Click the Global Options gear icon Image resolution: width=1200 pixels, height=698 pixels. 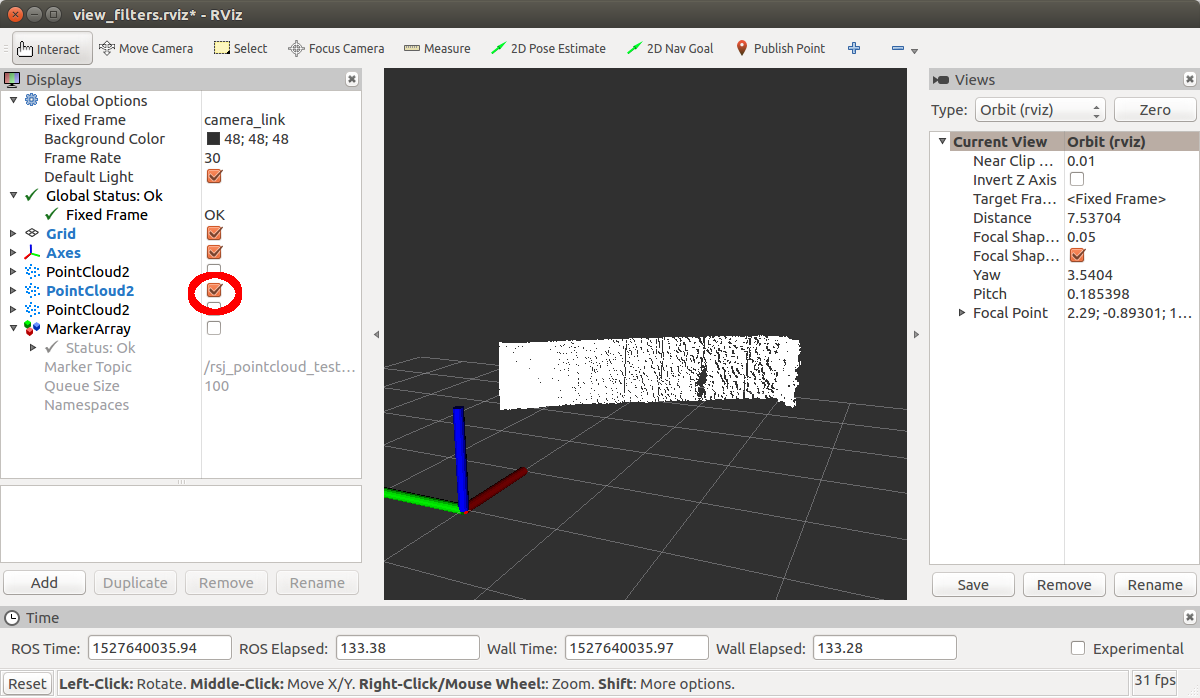point(31,100)
